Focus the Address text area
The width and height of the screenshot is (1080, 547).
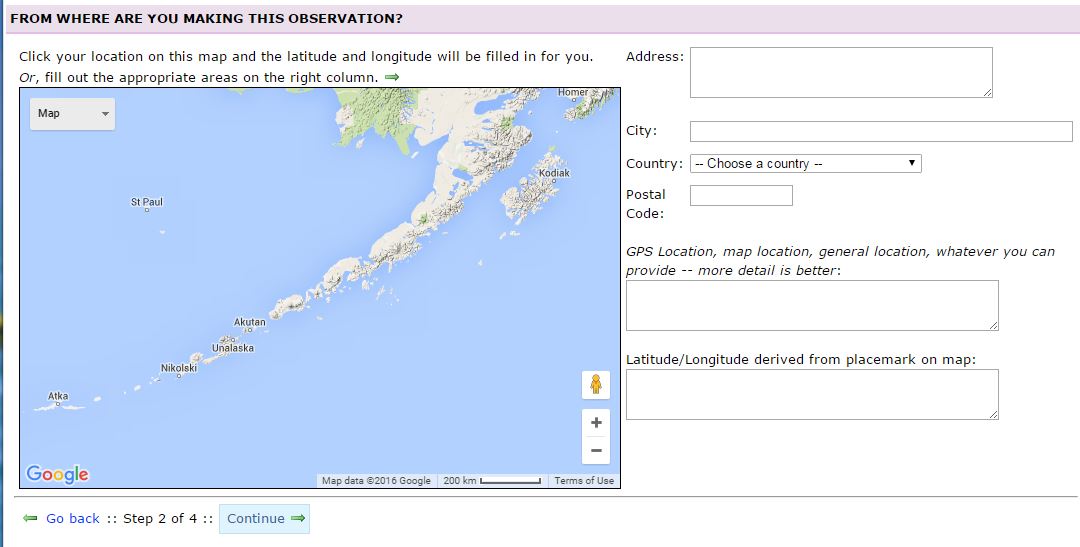[x=840, y=72]
